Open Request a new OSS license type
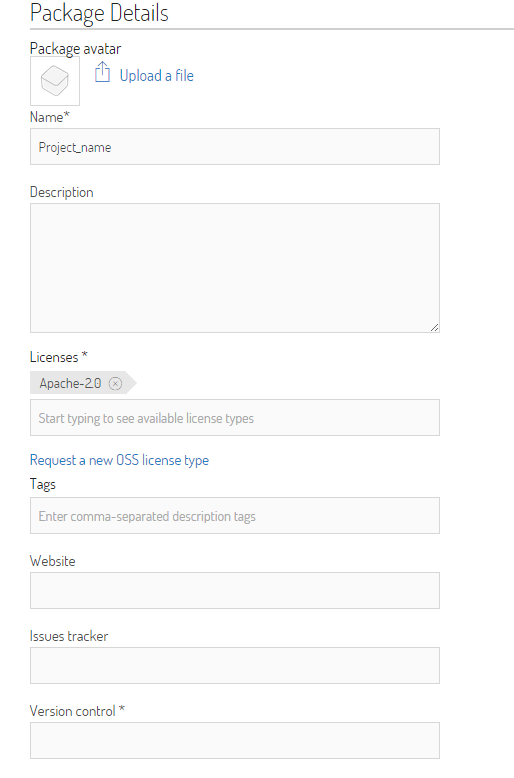The image size is (514, 778). [x=119, y=460]
